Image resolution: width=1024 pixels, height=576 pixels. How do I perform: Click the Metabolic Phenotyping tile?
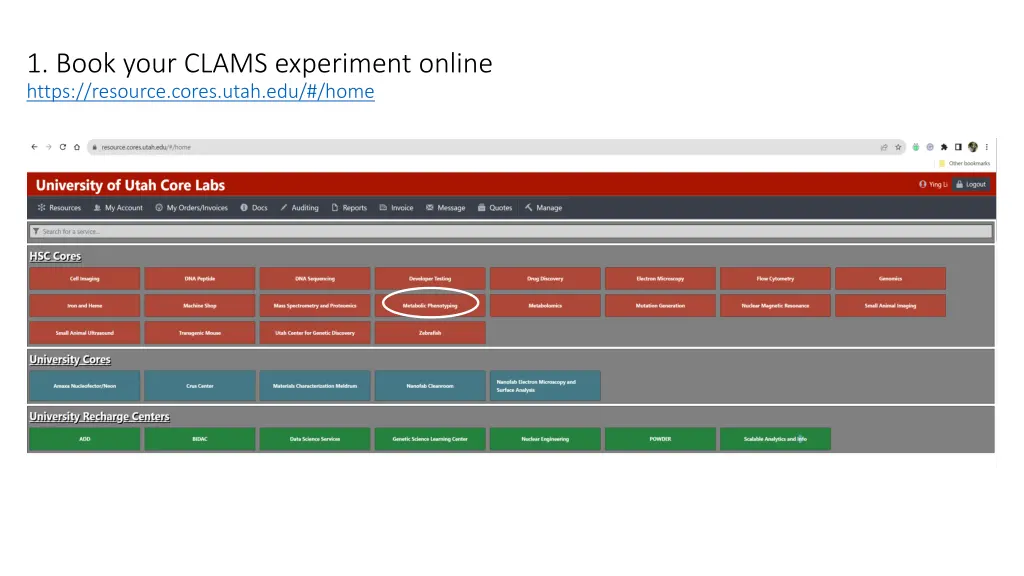click(429, 305)
